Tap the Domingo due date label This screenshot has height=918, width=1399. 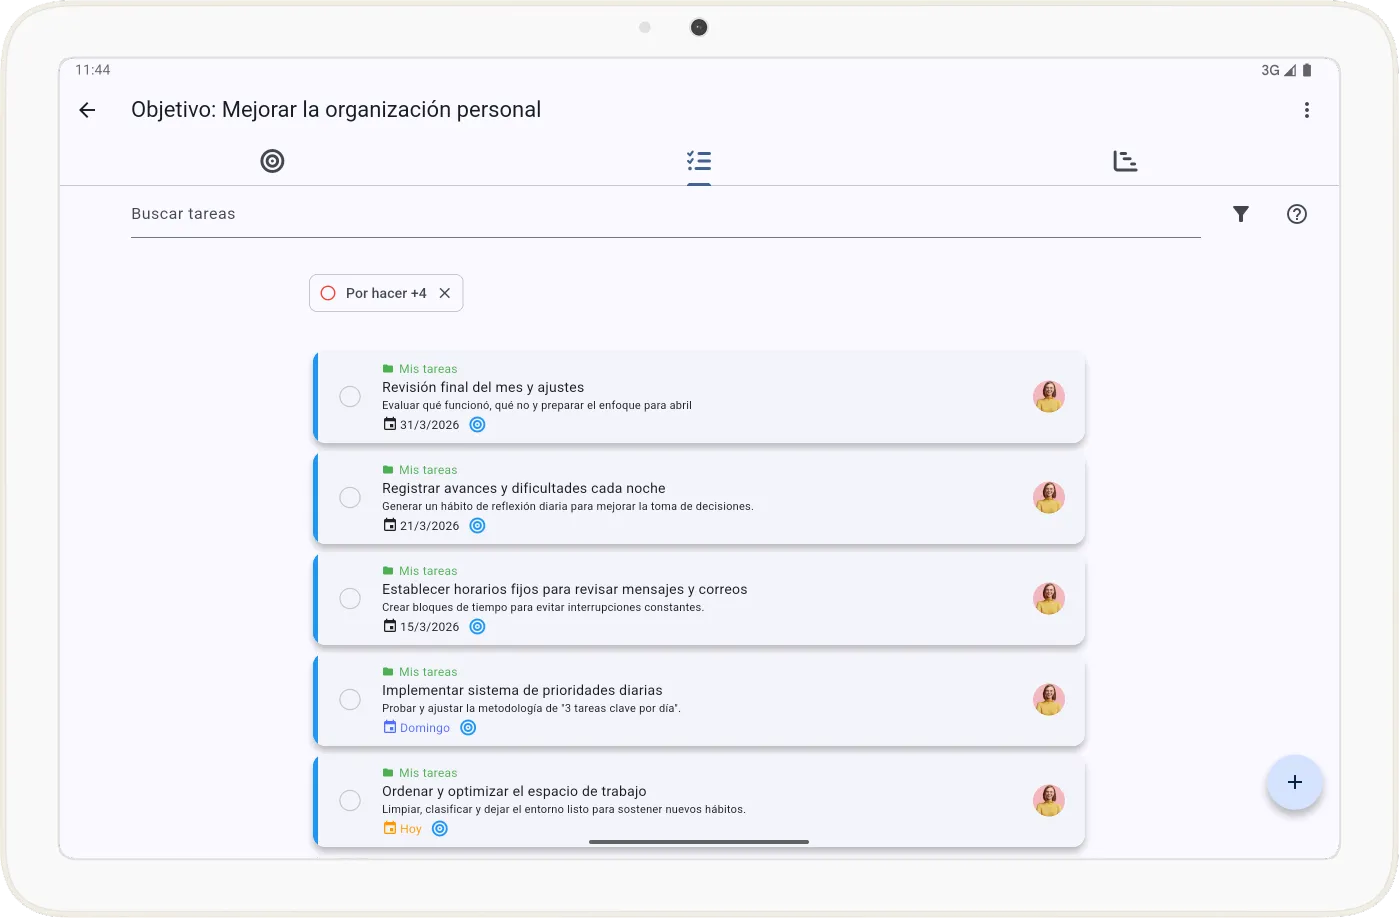point(424,728)
